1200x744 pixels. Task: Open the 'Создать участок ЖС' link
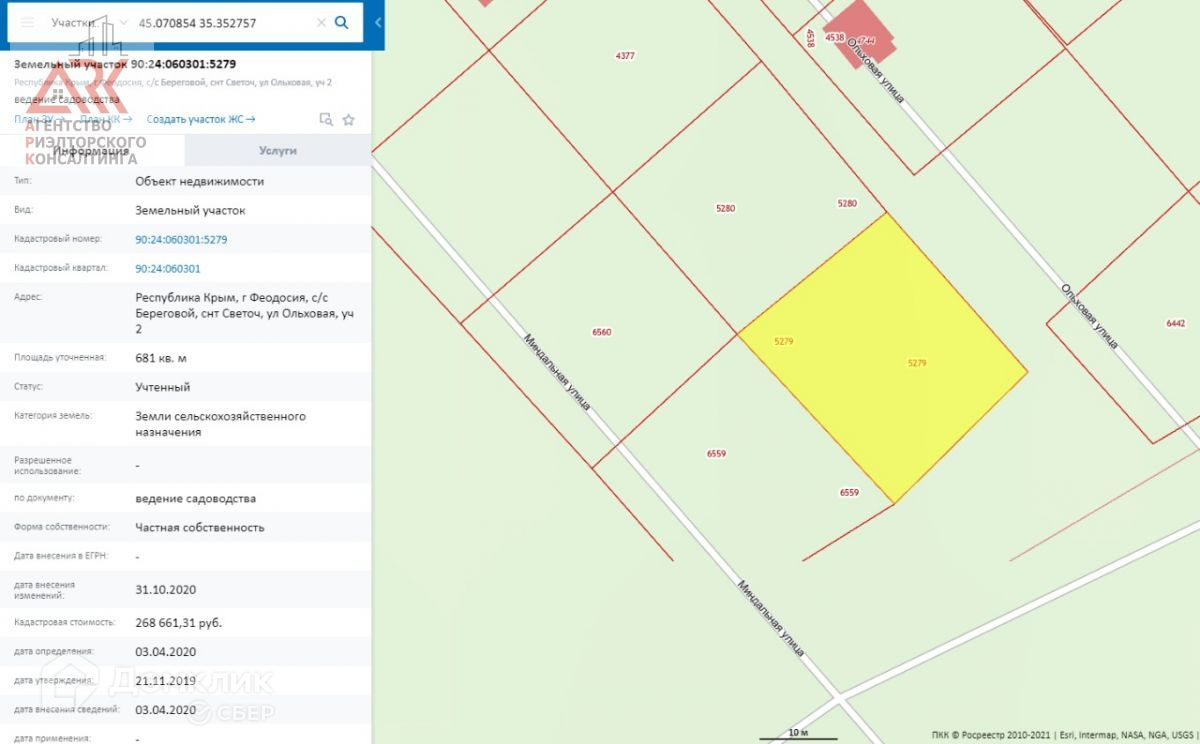tap(200, 119)
